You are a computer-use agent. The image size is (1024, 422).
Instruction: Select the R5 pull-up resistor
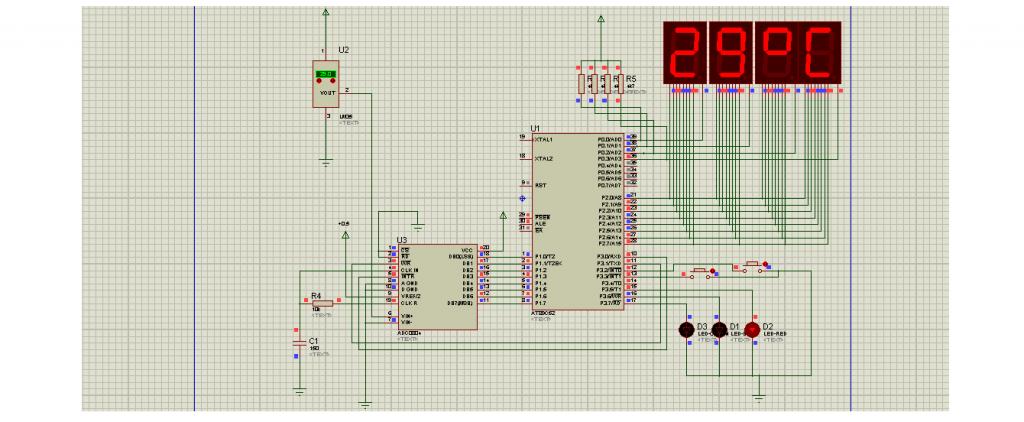click(x=619, y=84)
